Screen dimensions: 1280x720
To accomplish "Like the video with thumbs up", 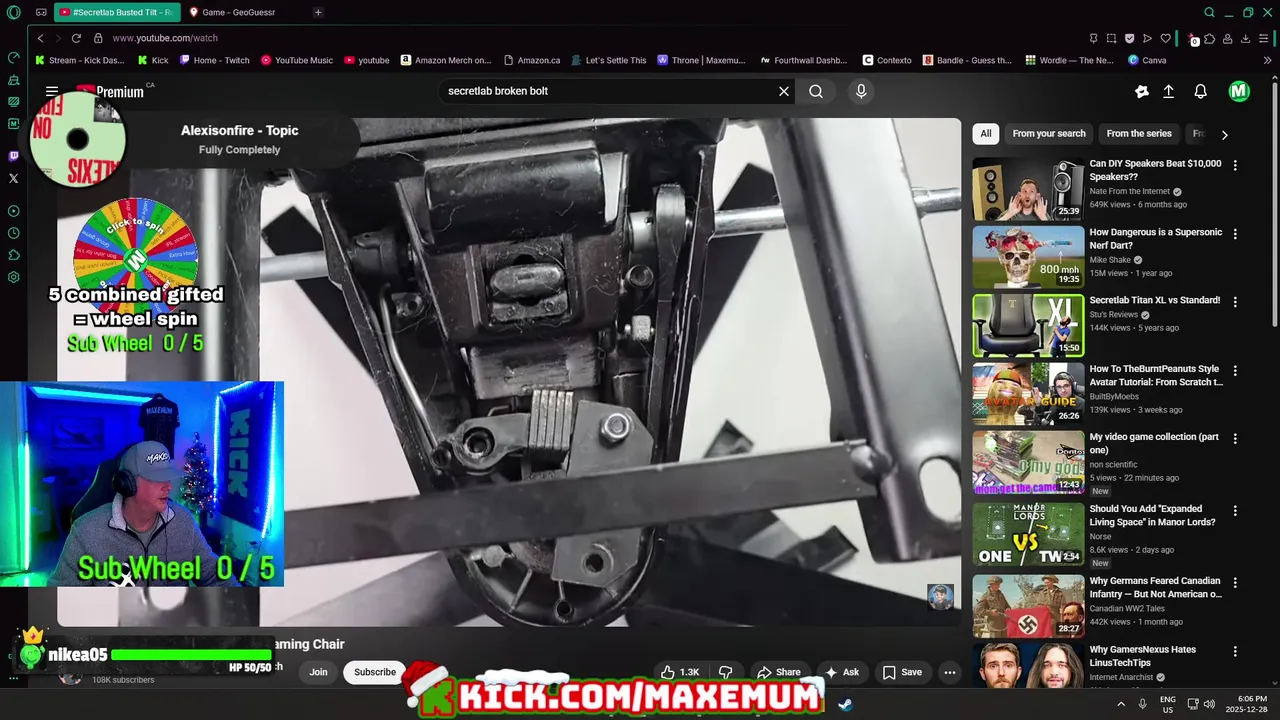I will pos(679,672).
